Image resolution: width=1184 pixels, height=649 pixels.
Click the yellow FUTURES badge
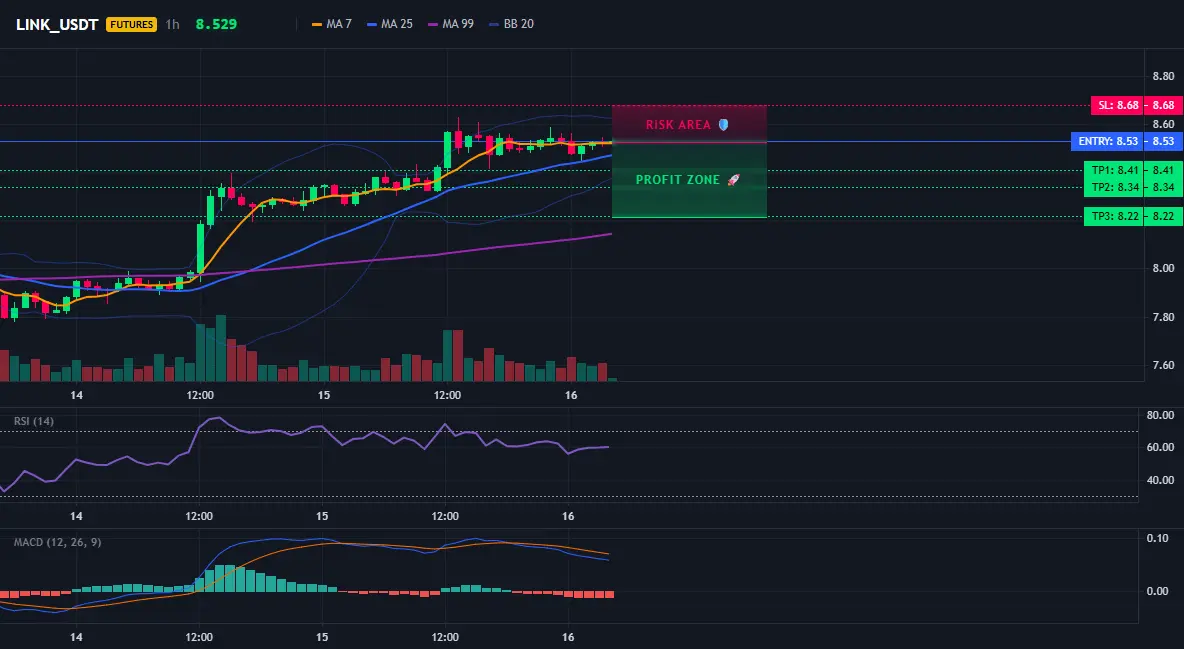tap(131, 24)
